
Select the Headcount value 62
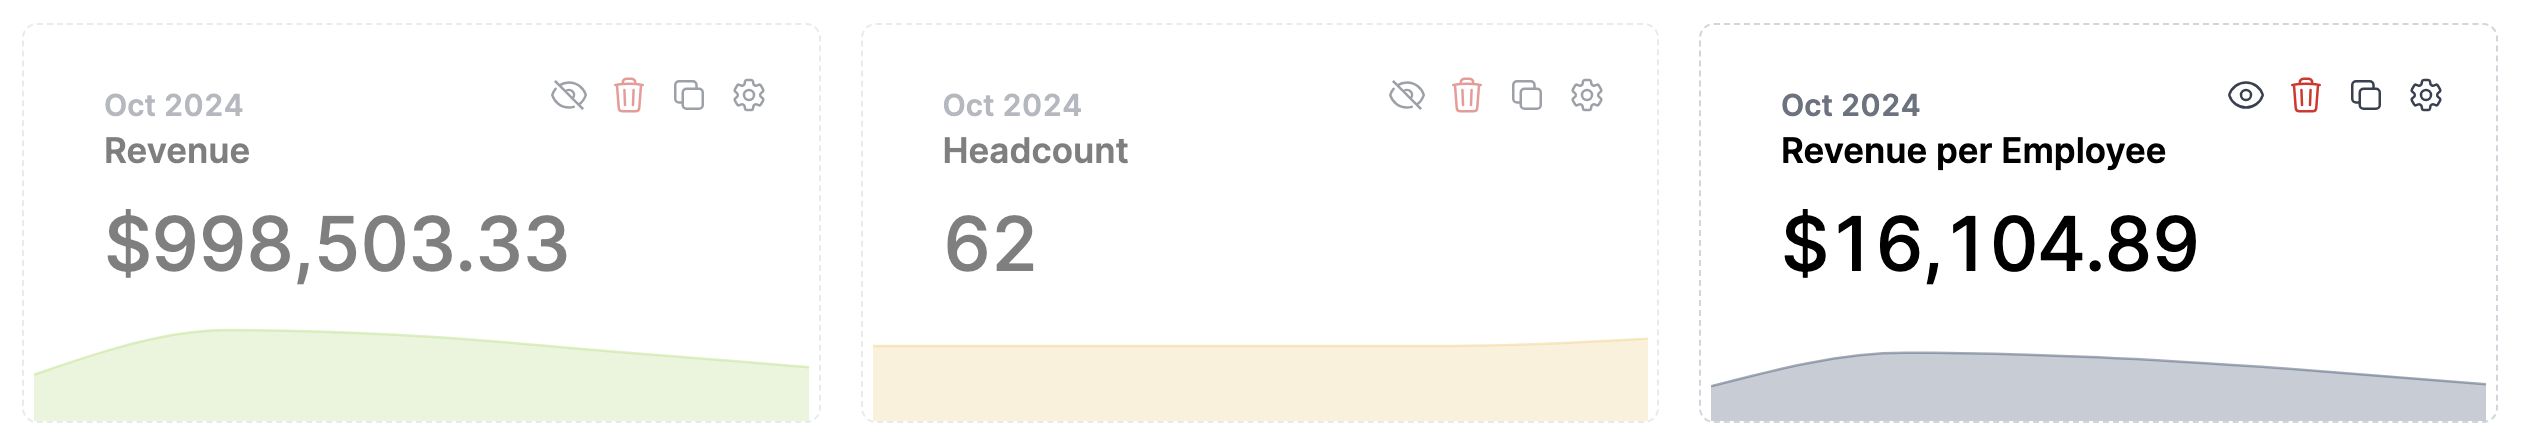(990, 245)
